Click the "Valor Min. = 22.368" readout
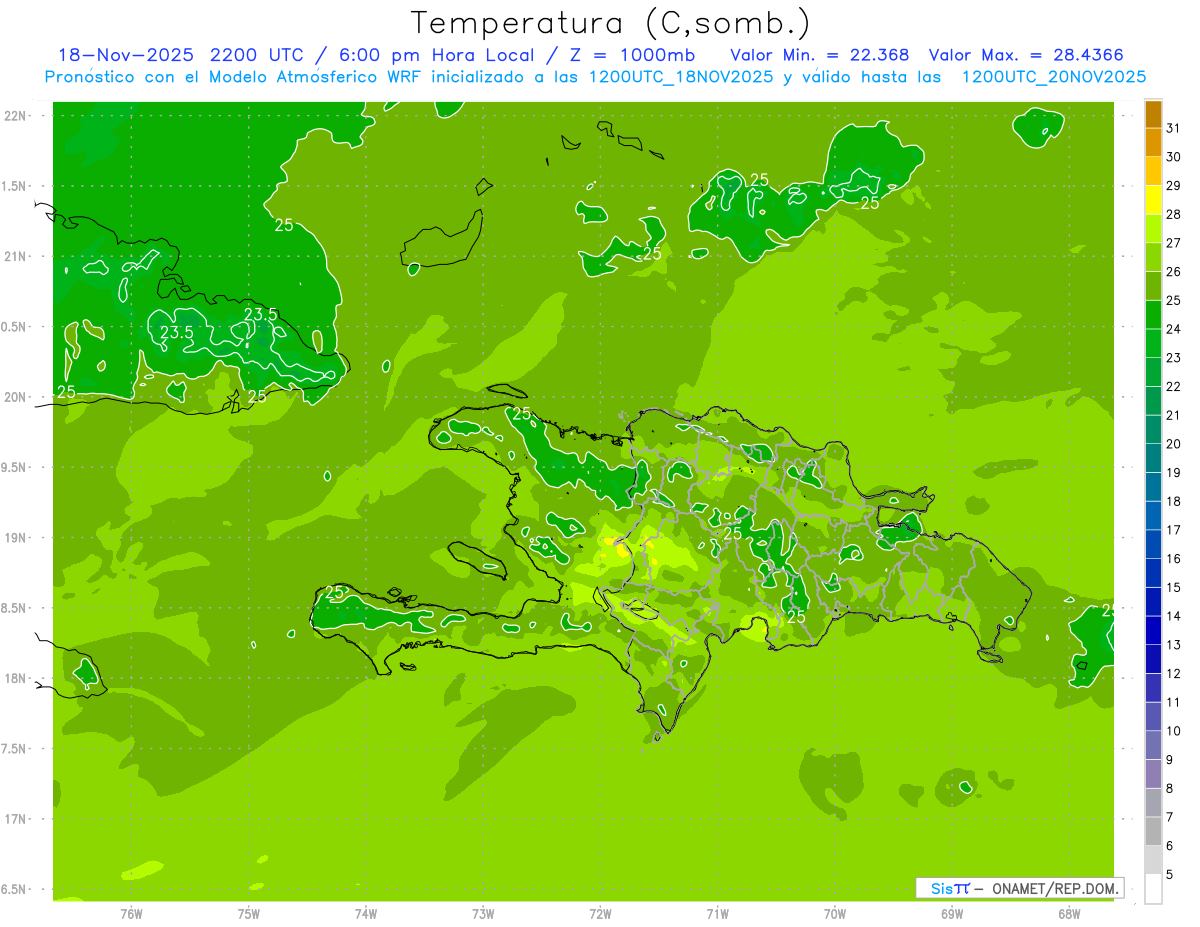This screenshot has width=1200, height=927. [819, 55]
